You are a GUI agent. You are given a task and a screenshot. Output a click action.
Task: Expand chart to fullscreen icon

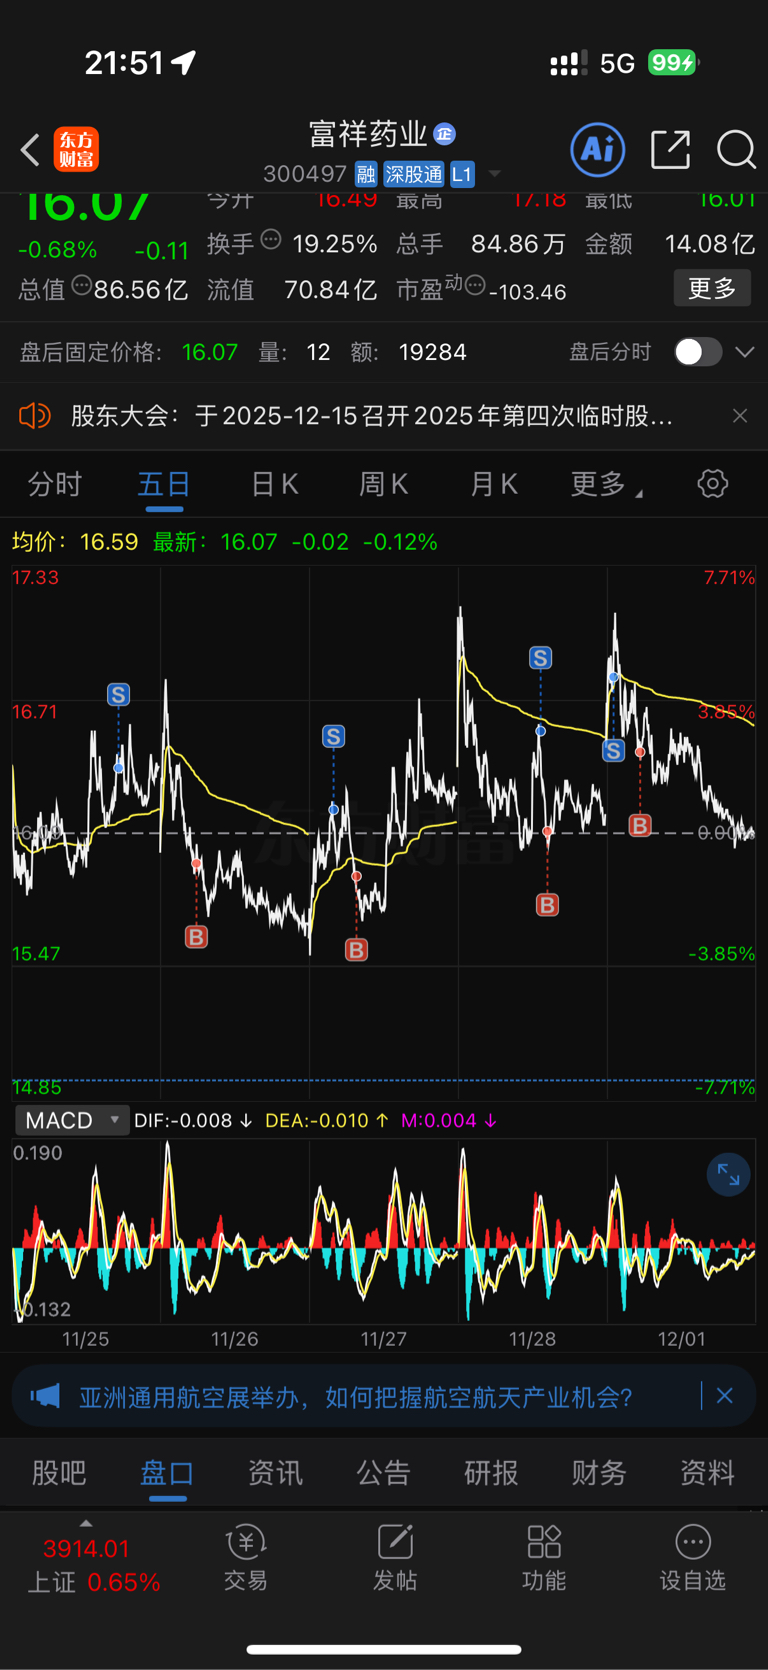pyautogui.click(x=728, y=1176)
